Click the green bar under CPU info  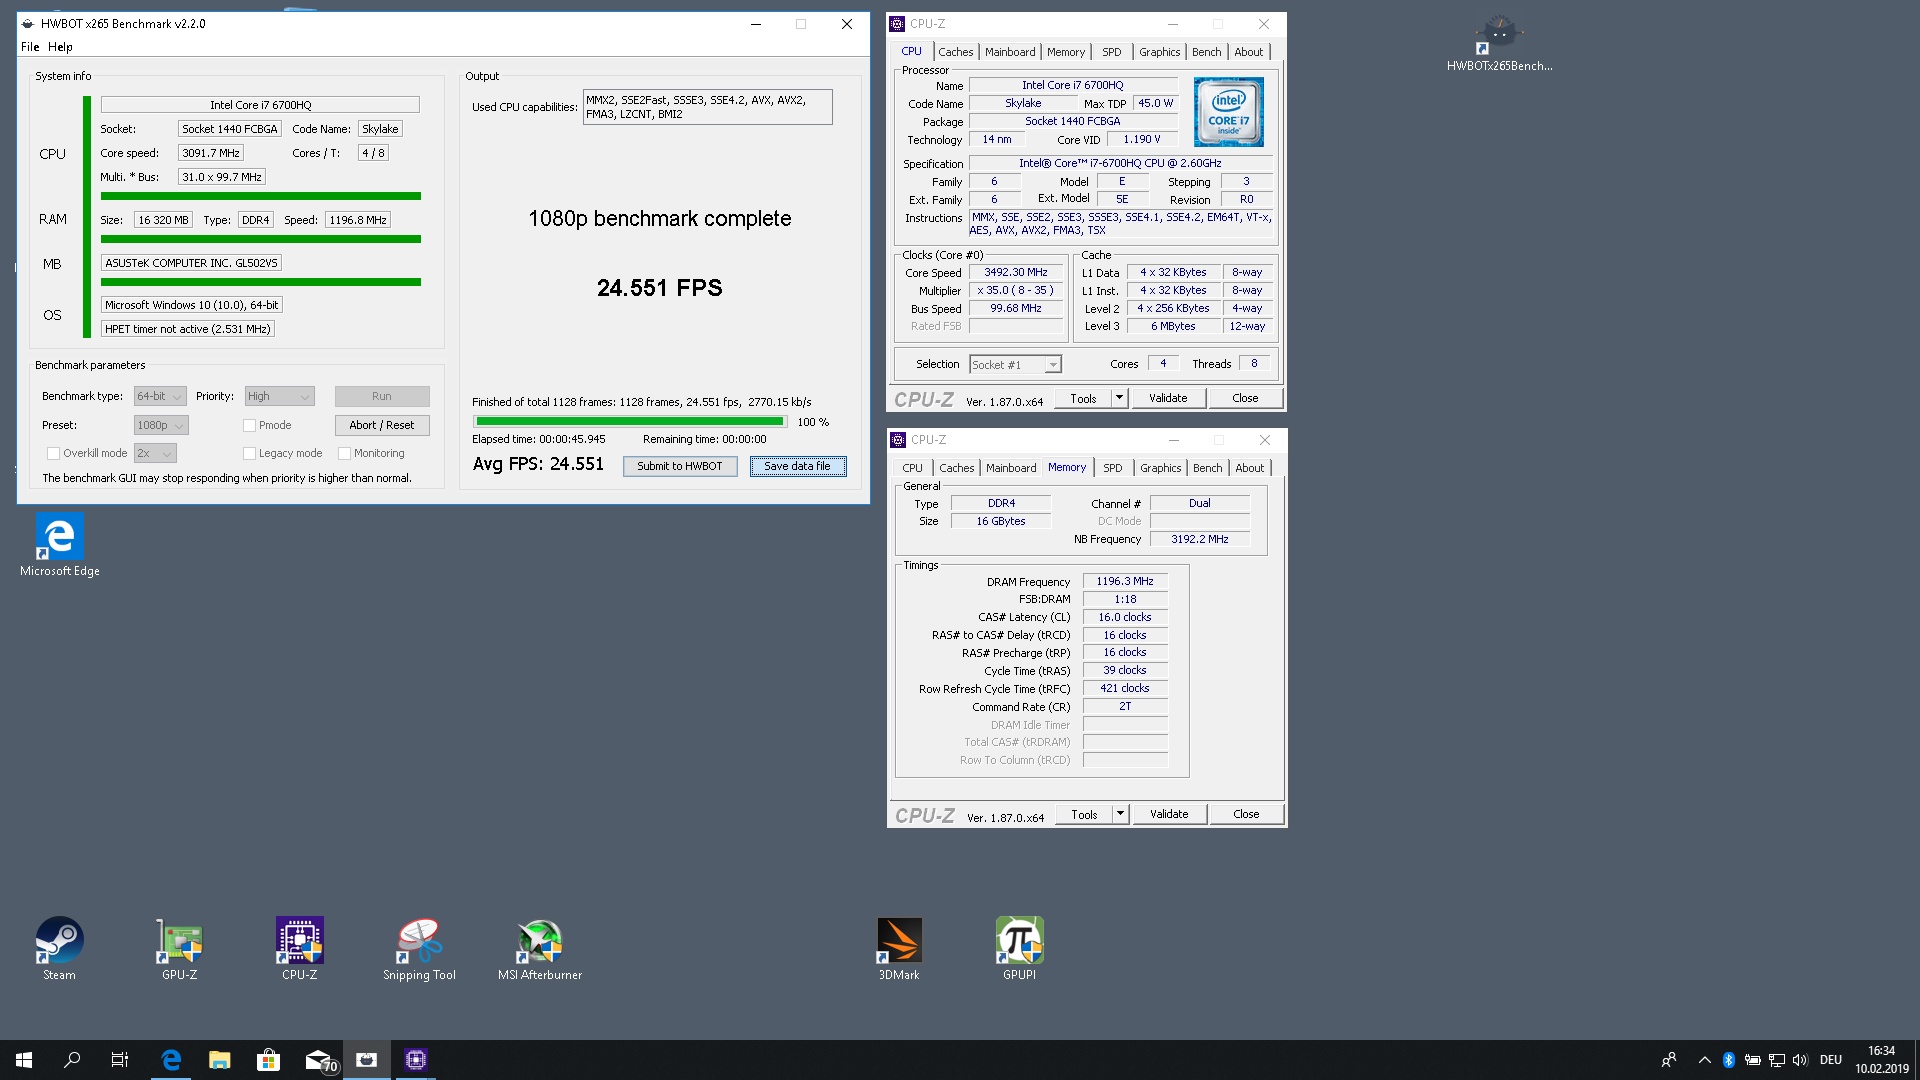click(261, 196)
